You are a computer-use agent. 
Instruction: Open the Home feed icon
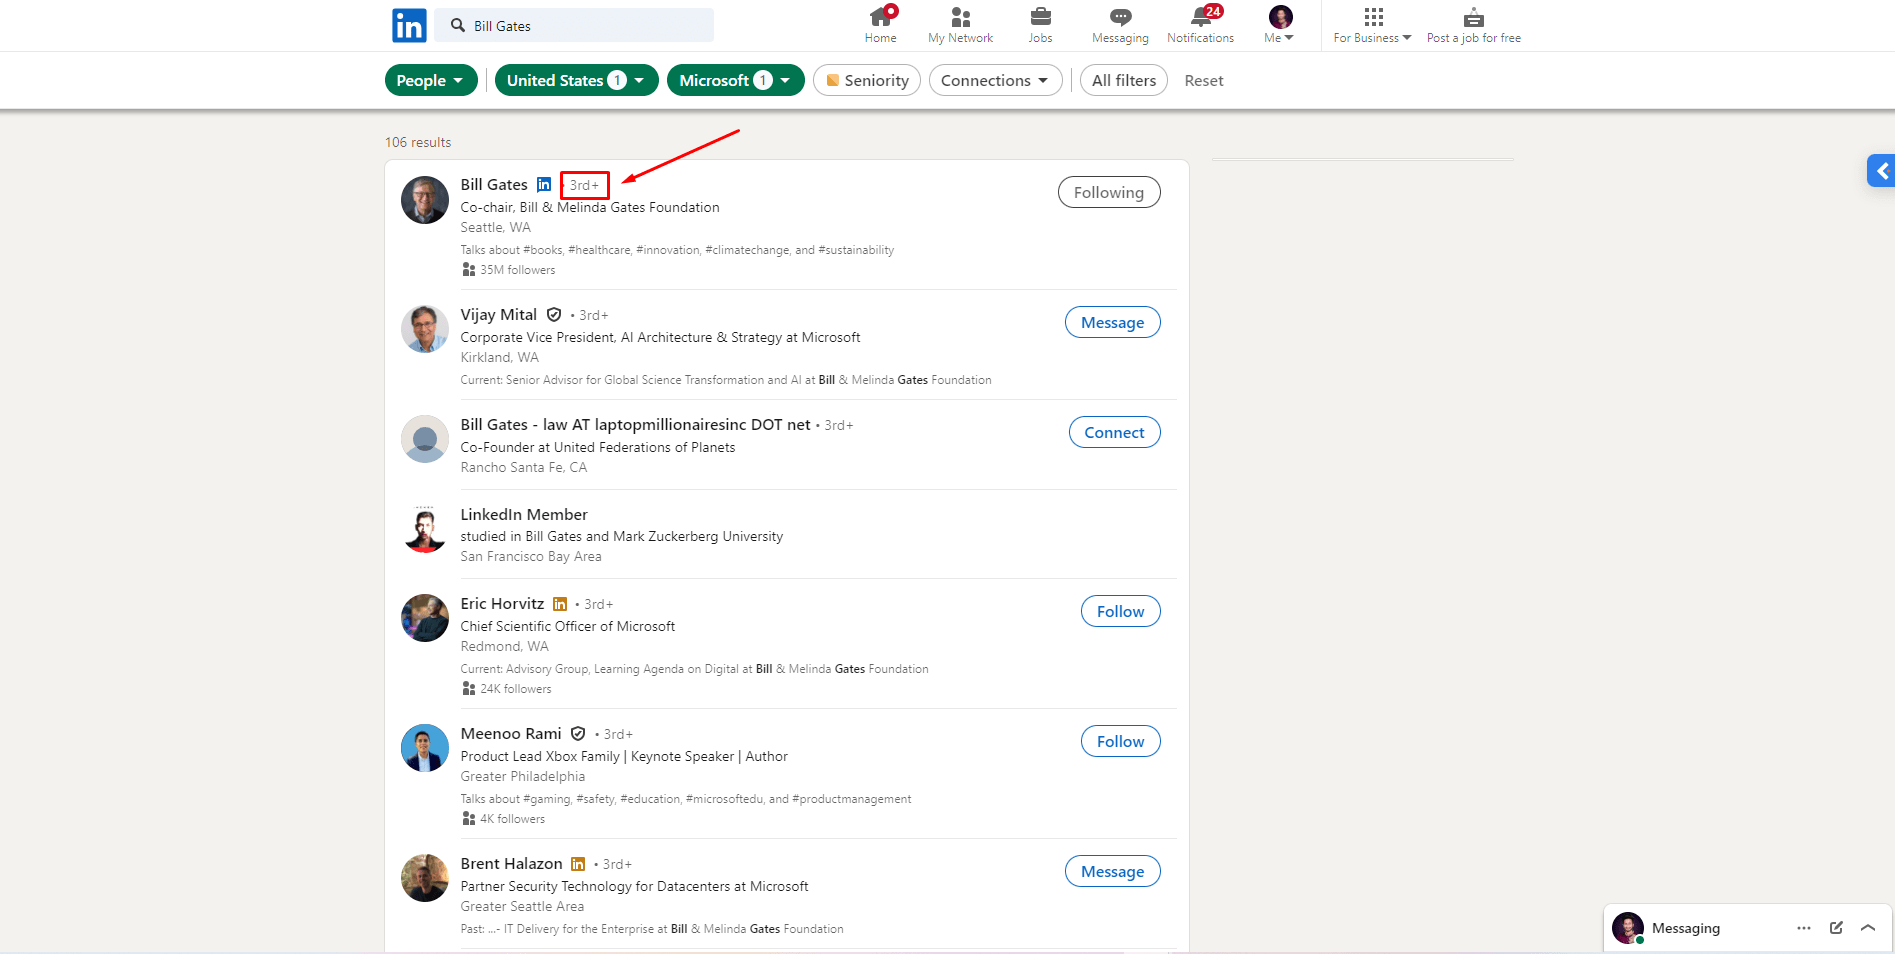tap(880, 17)
